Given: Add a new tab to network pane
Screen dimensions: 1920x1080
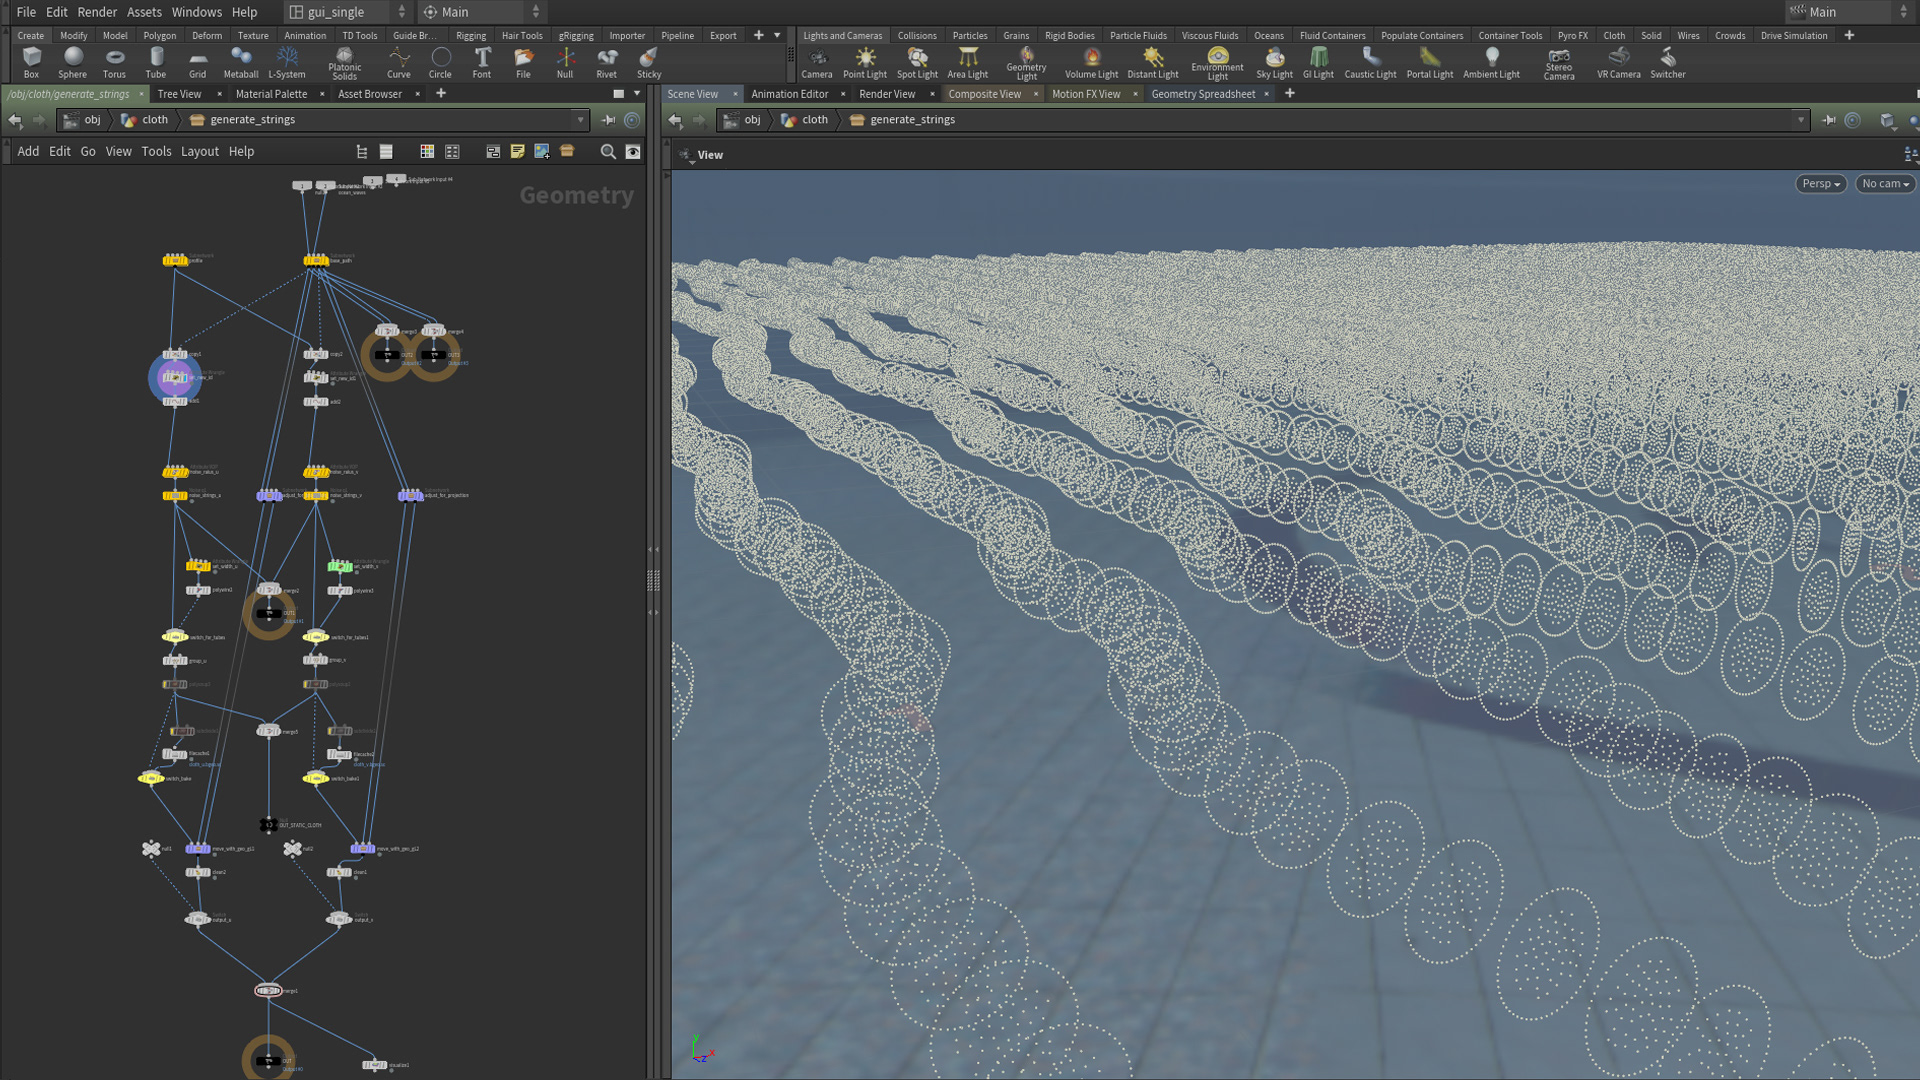Looking at the screenshot, I should pyautogui.click(x=441, y=94).
